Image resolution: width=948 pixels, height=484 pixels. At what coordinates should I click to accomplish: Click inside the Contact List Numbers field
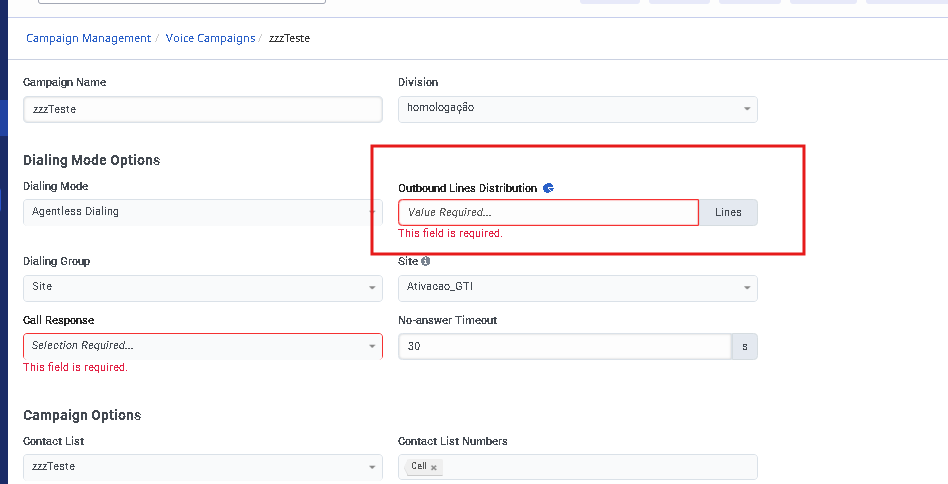600,467
